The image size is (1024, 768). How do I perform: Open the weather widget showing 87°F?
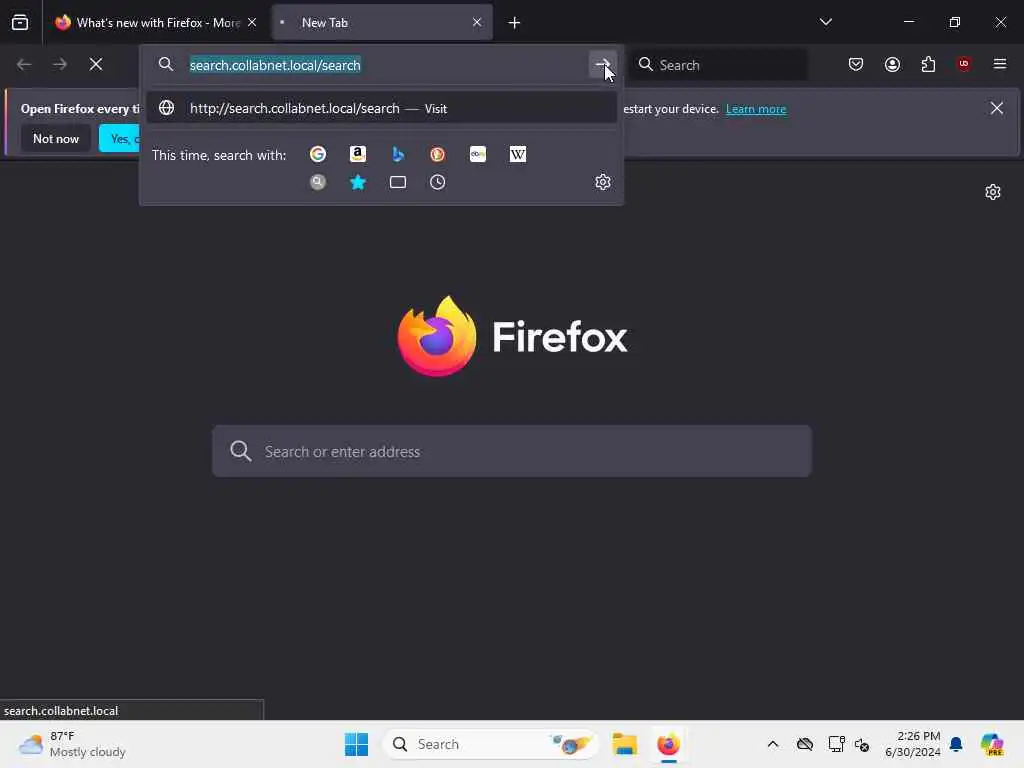point(72,744)
